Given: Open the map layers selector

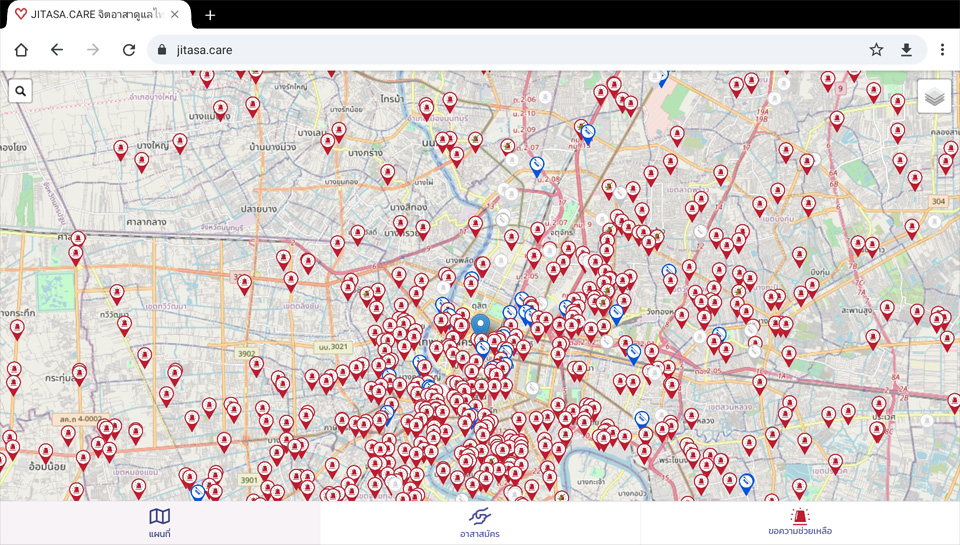Looking at the screenshot, I should (934, 96).
